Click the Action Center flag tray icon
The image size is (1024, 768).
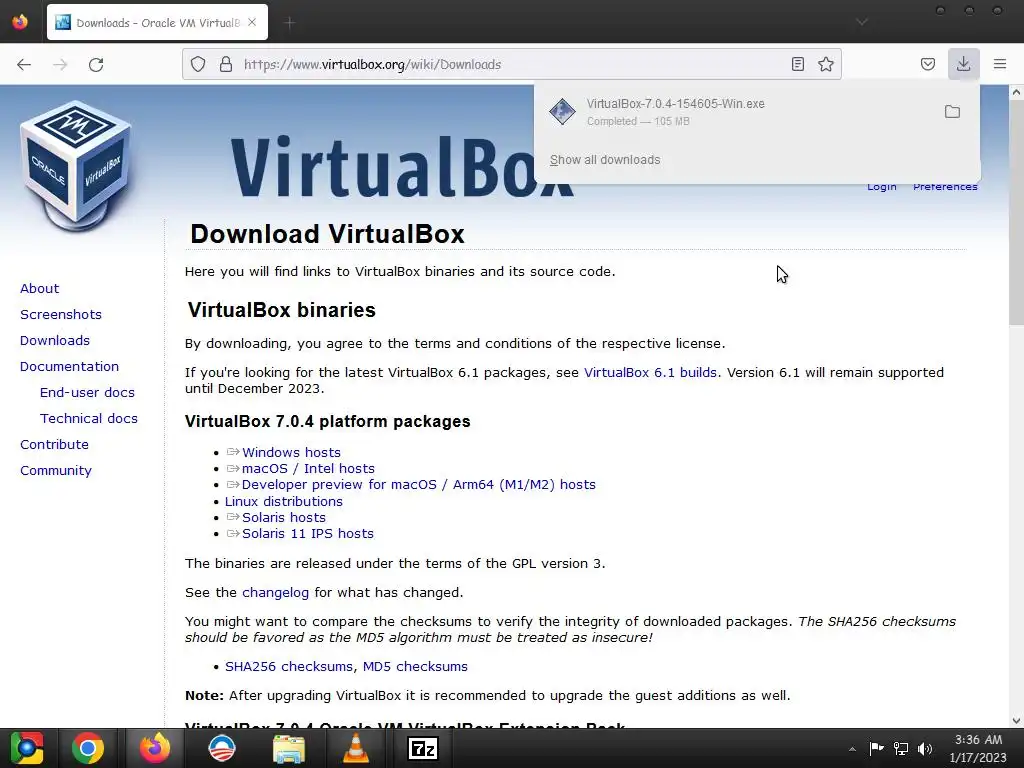pyautogui.click(x=876, y=748)
